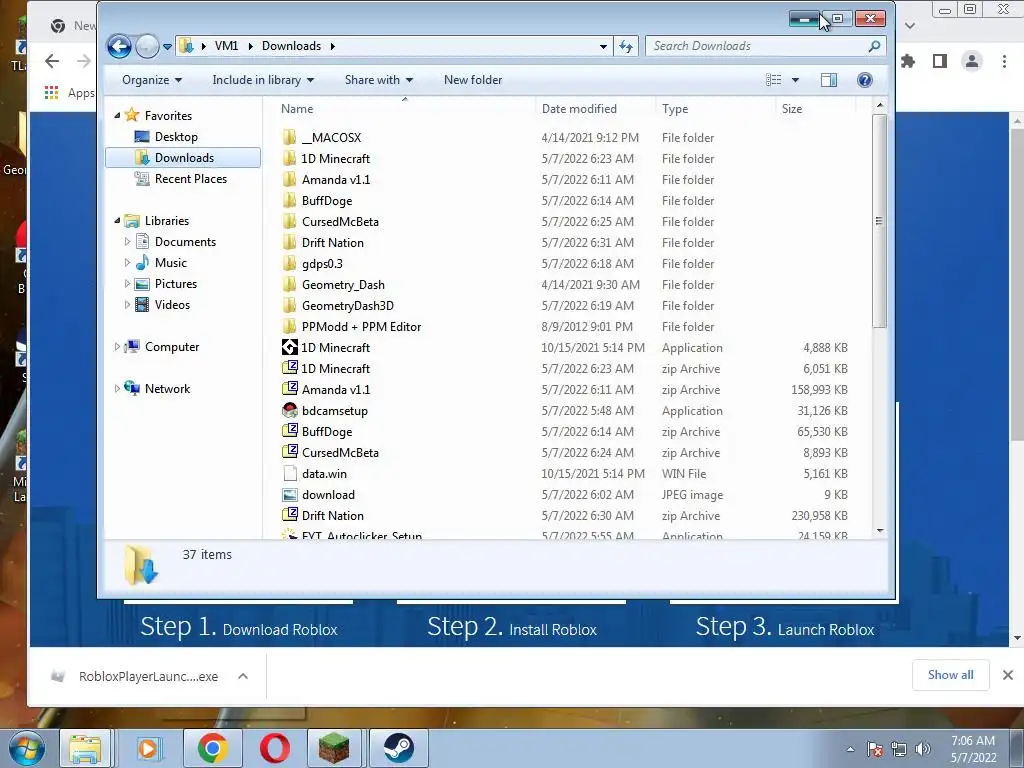1024x768 pixels.
Task: Open Include in library menu
Action: pyautogui.click(x=263, y=80)
